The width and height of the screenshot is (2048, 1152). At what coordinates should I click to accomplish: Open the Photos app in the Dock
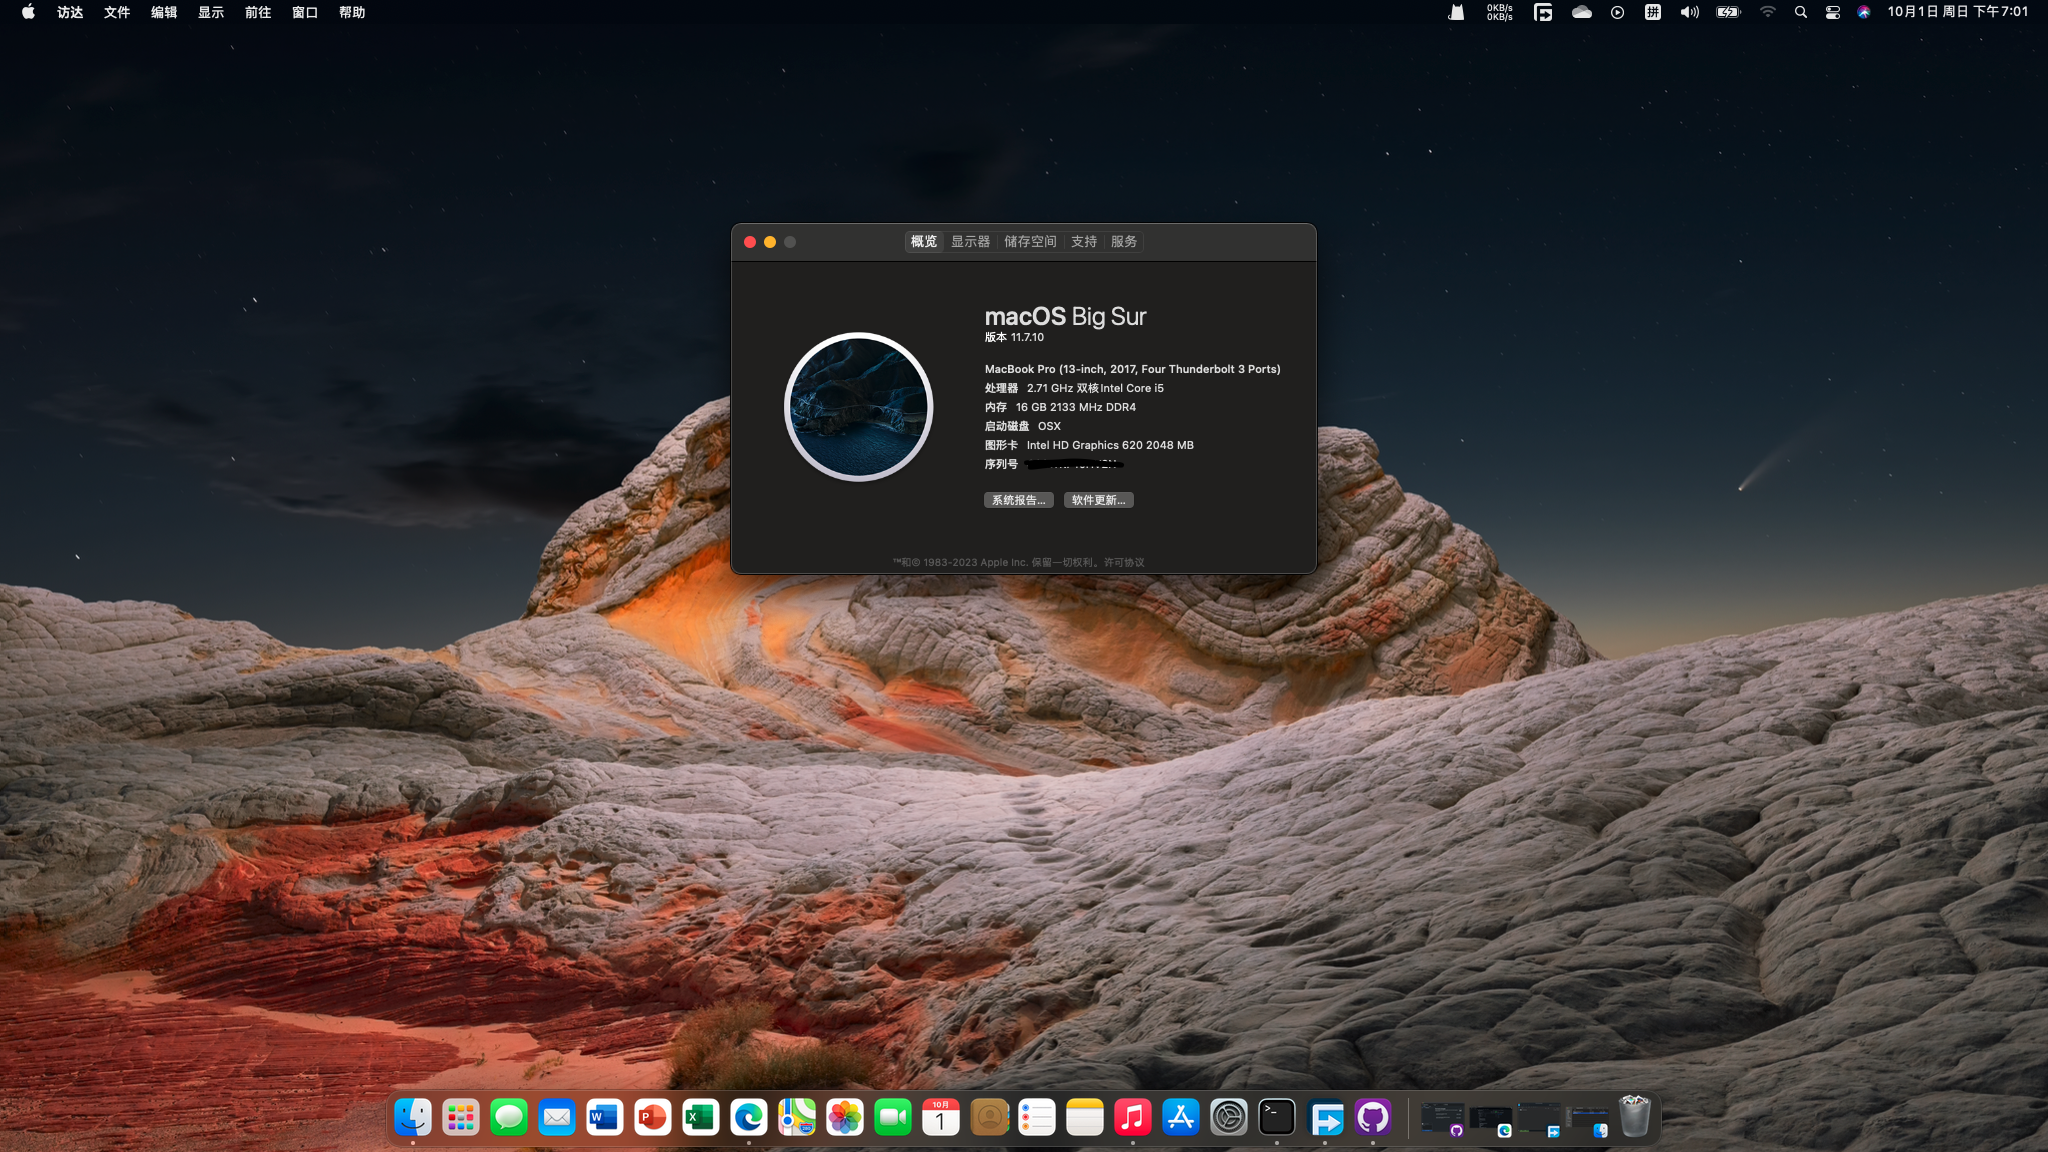point(844,1117)
